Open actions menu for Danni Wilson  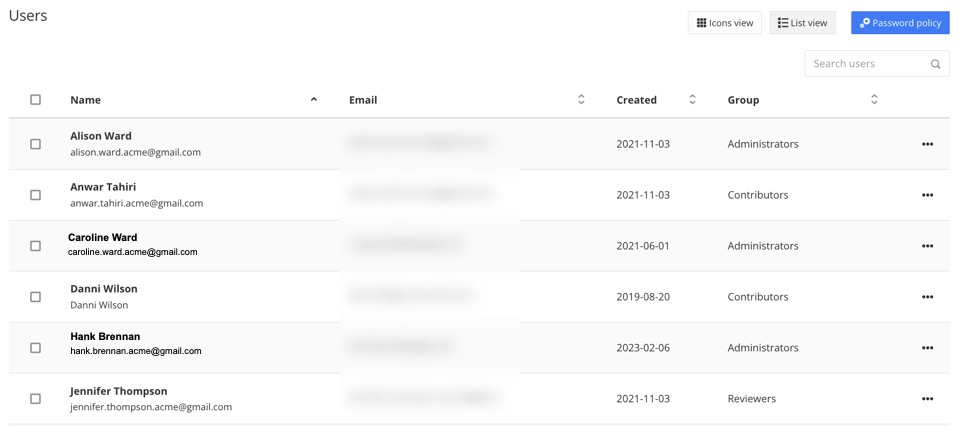pyautogui.click(x=927, y=297)
